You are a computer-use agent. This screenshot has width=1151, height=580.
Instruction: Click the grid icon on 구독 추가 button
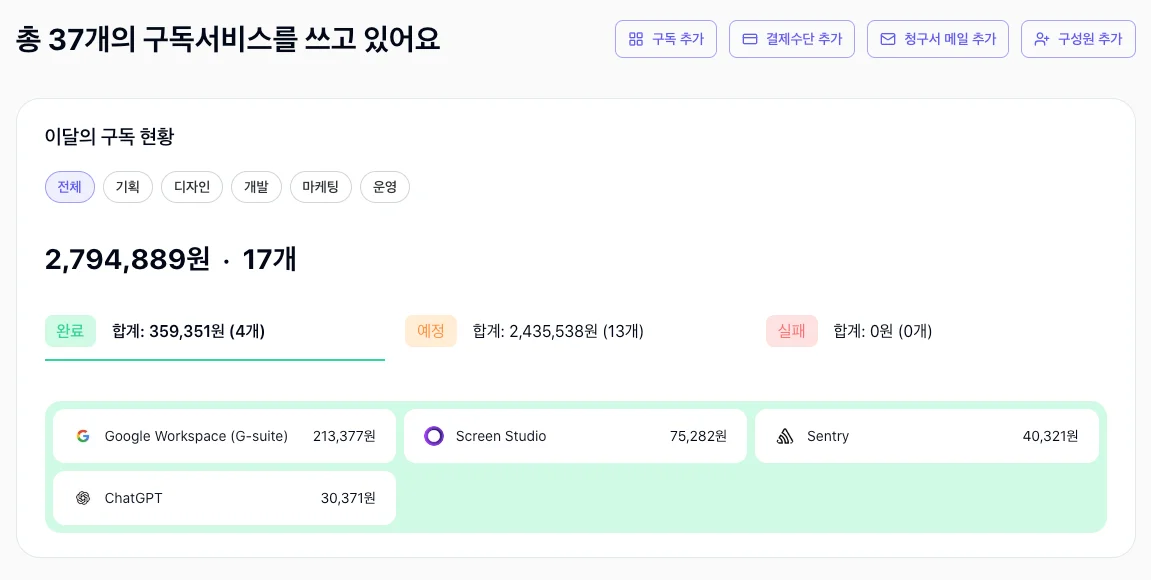pyautogui.click(x=634, y=39)
